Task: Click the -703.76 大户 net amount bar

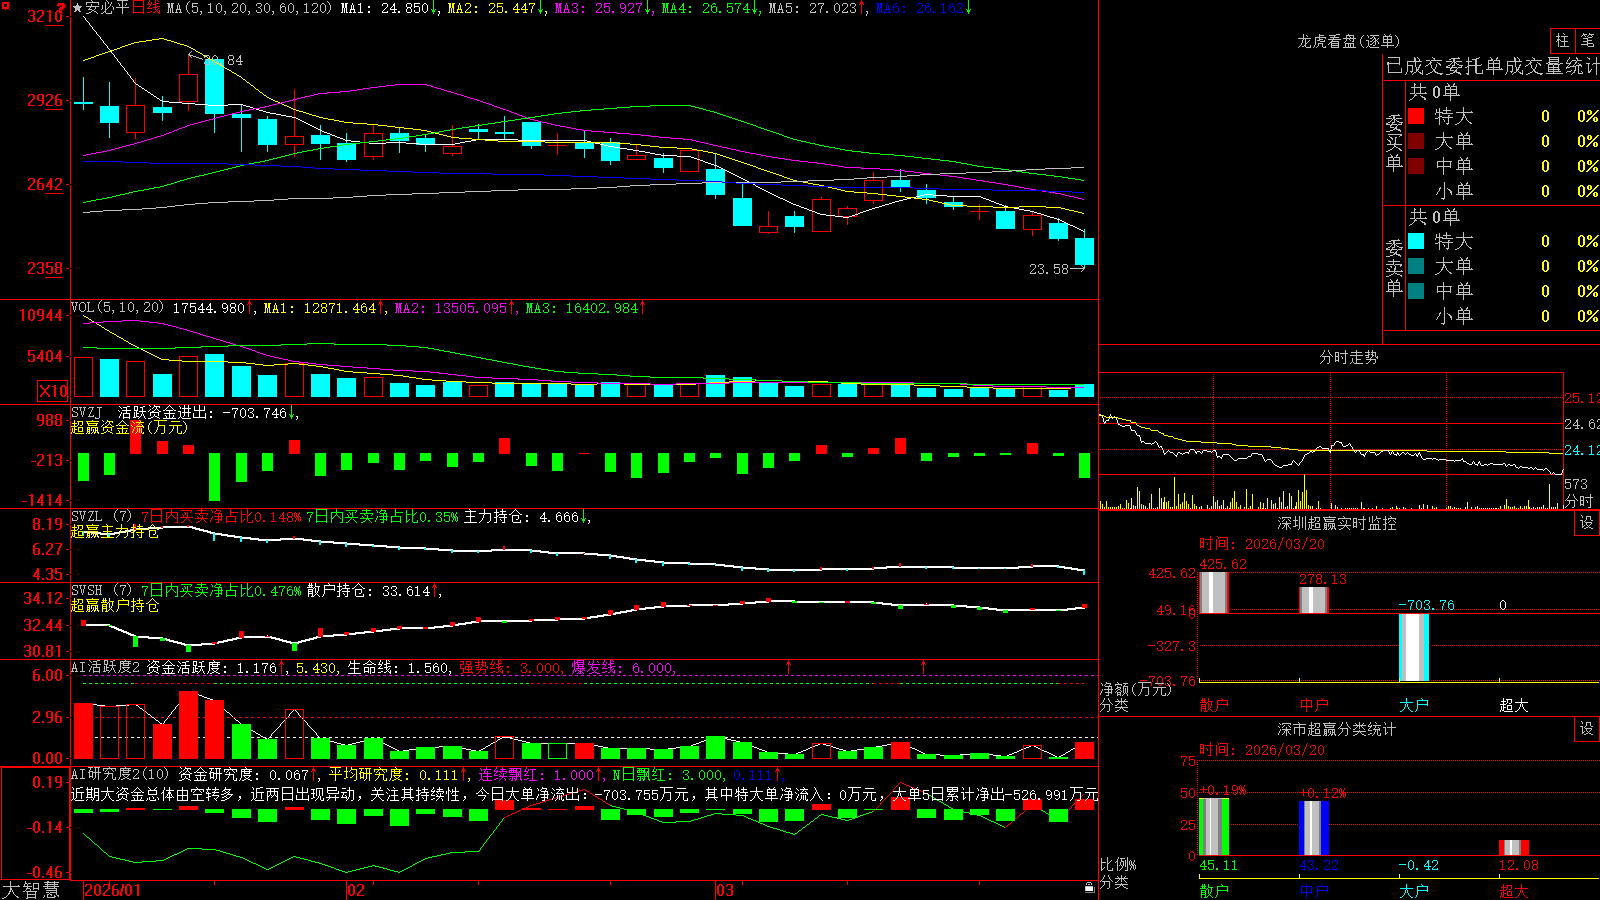Action: pos(1414,647)
